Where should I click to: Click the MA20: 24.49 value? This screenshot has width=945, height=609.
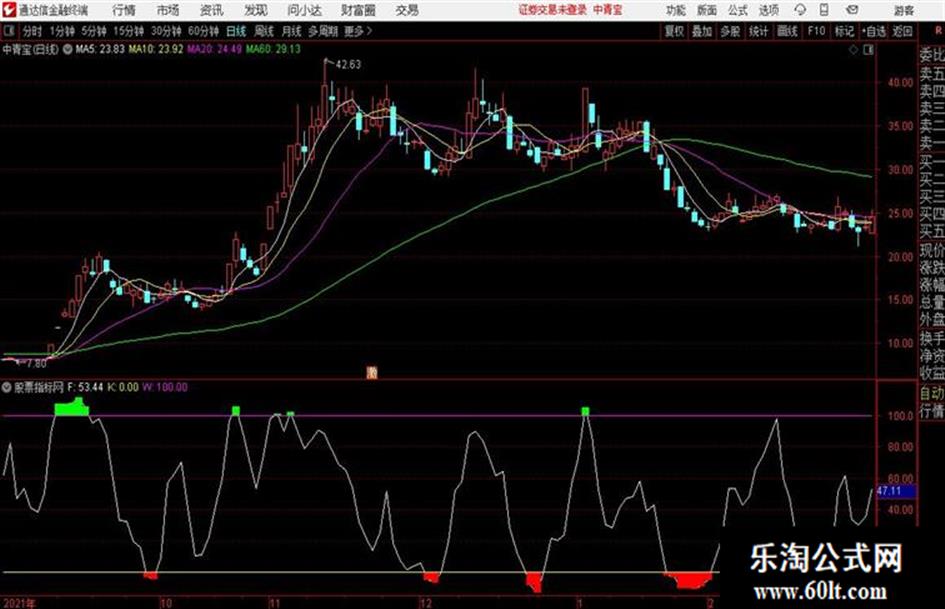click(x=215, y=49)
